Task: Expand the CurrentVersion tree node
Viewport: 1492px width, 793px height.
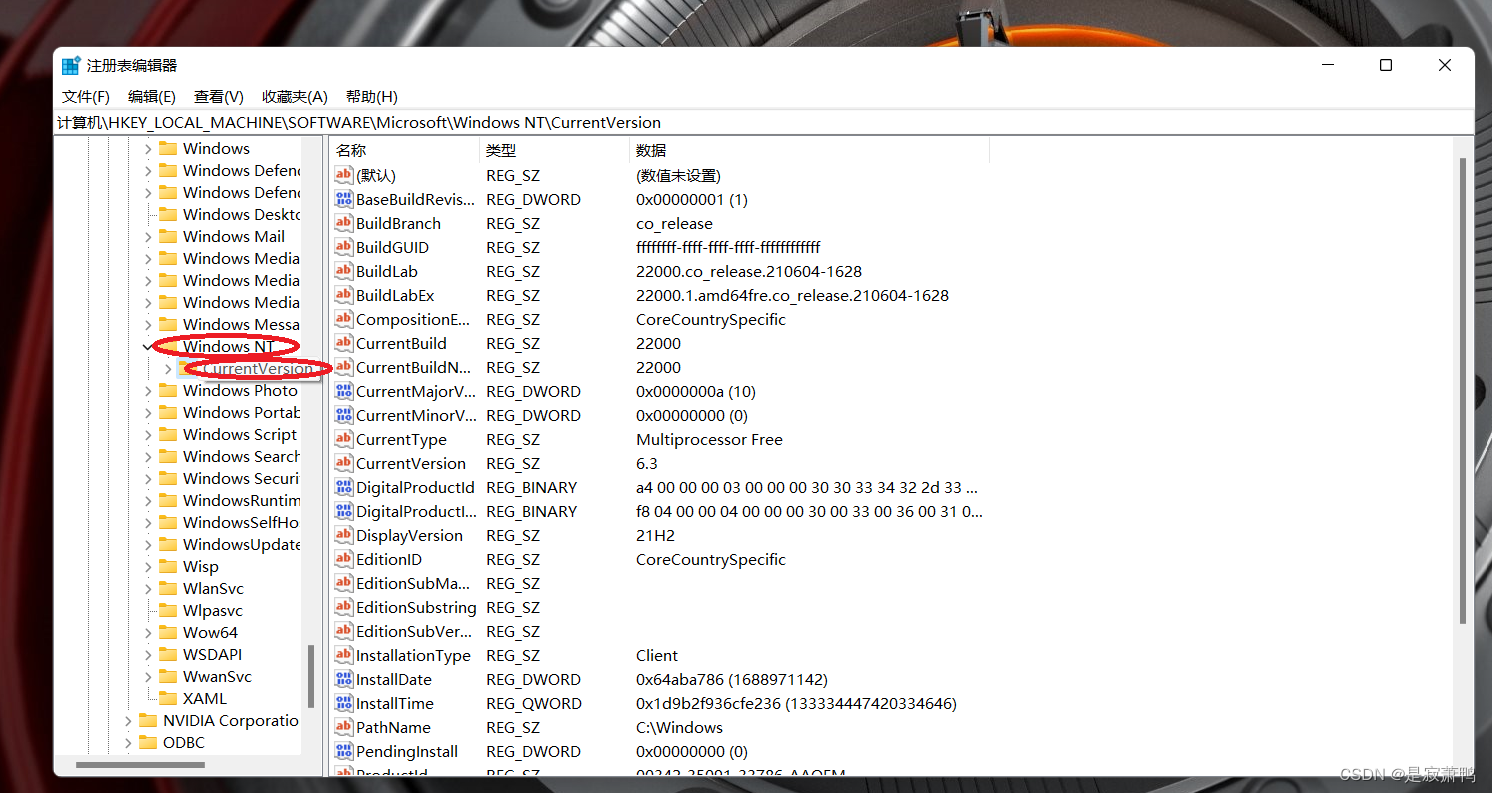Action: pos(168,369)
